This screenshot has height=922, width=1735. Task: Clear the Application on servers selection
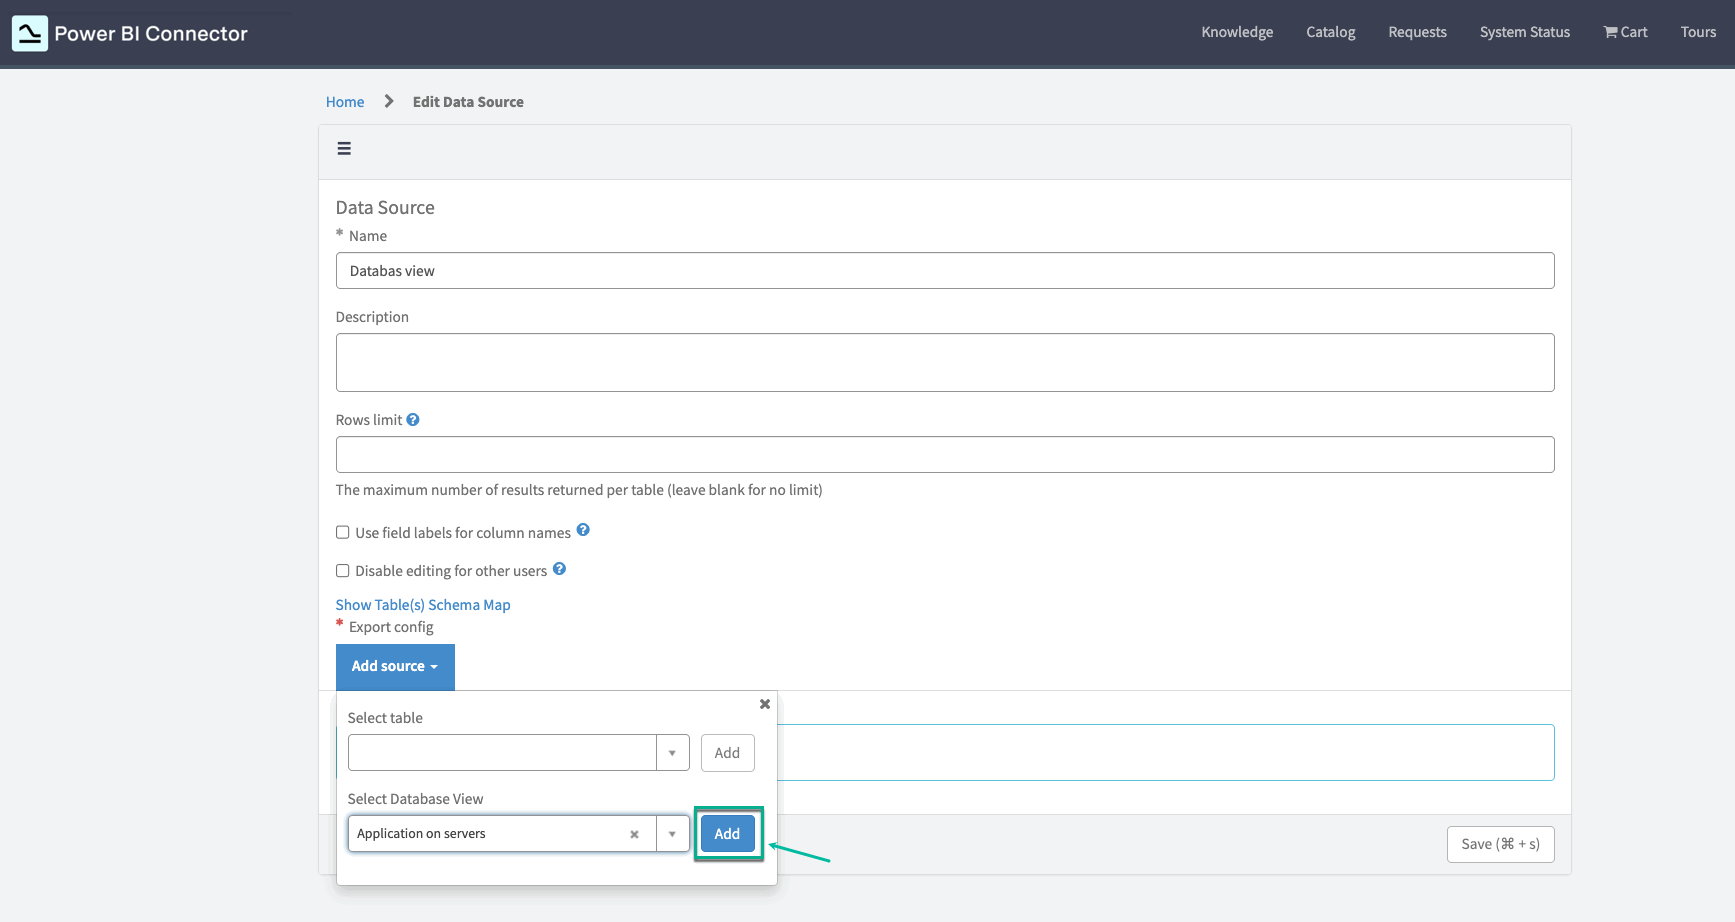[x=635, y=833]
